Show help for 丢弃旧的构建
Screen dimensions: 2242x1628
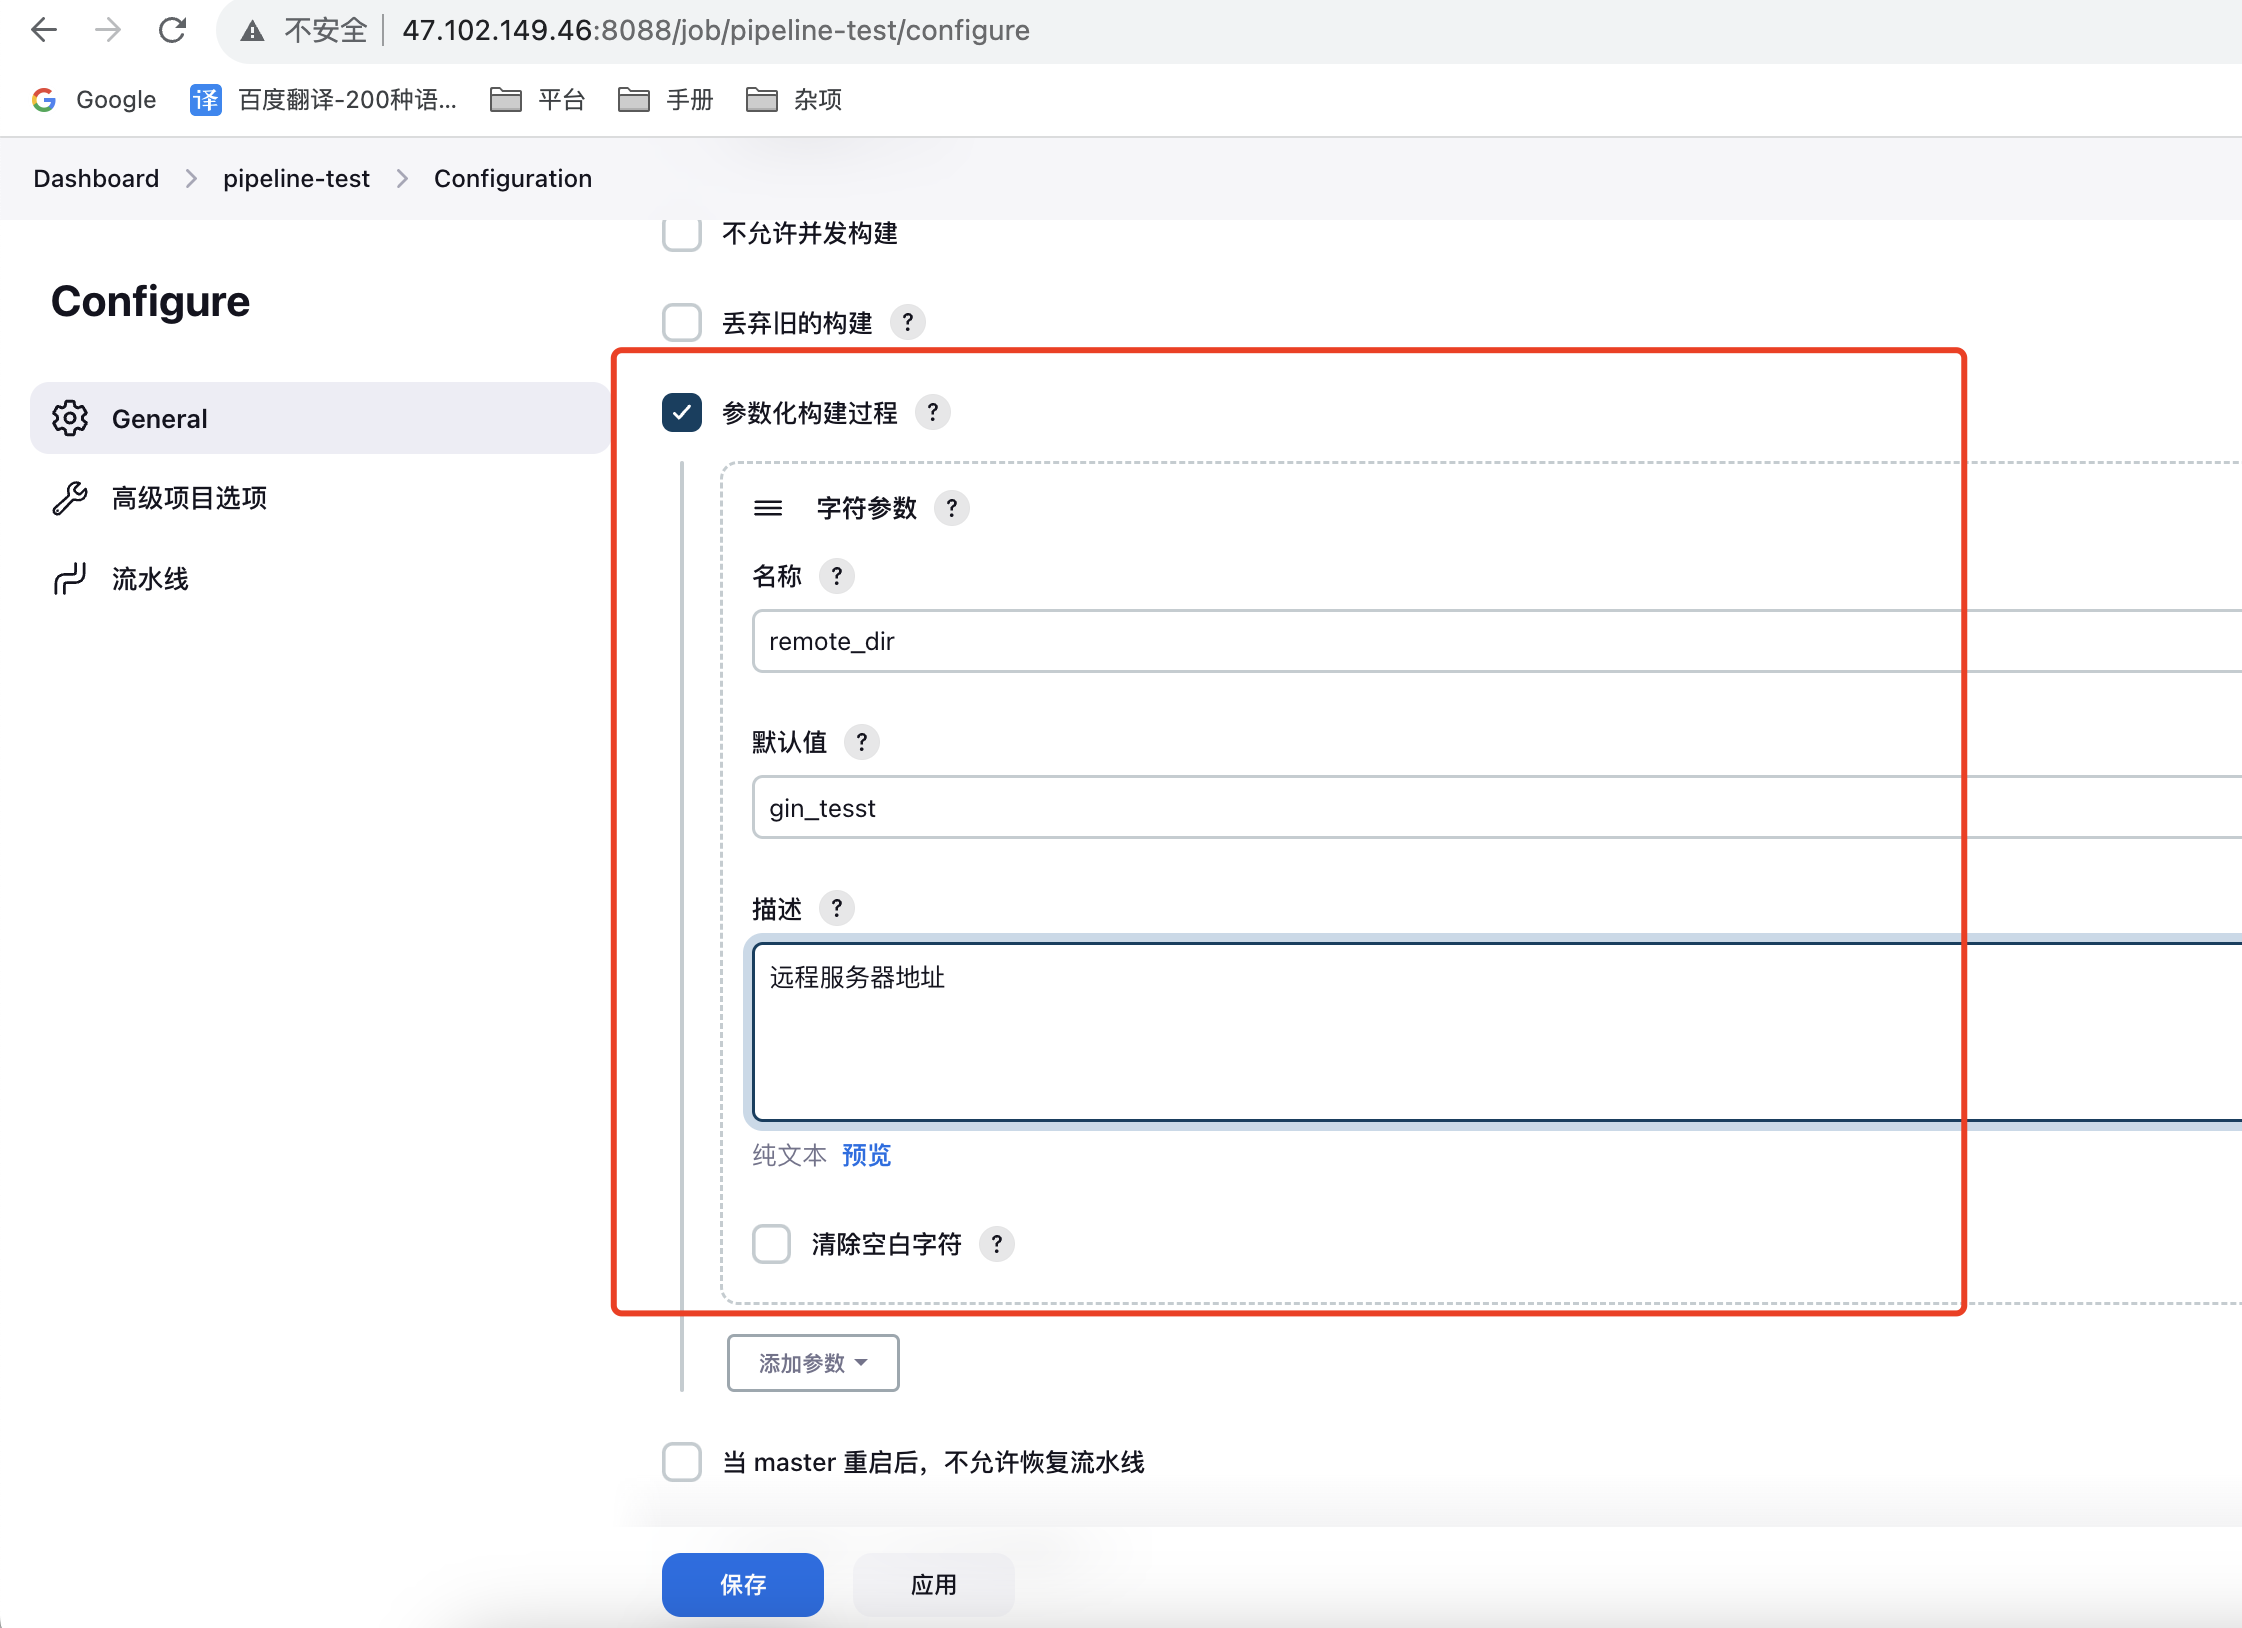point(908,322)
